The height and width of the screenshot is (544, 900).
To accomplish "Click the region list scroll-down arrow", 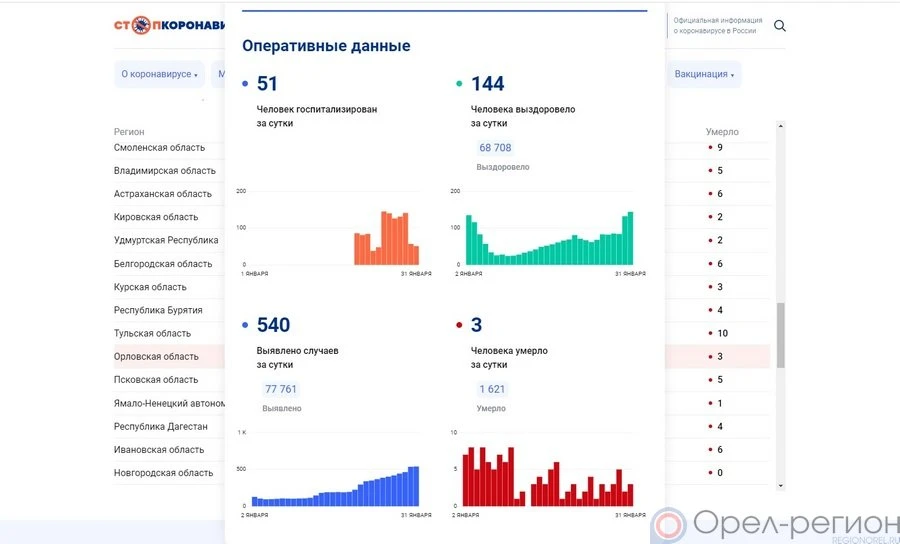I will (781, 486).
